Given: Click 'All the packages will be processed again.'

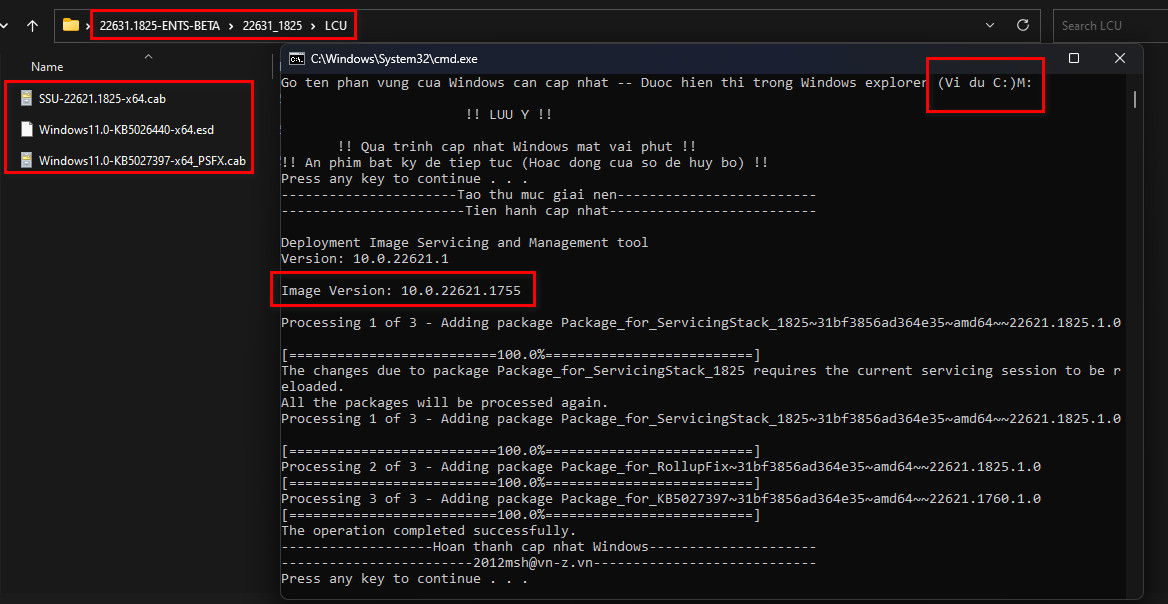Looking at the screenshot, I should (445, 403).
